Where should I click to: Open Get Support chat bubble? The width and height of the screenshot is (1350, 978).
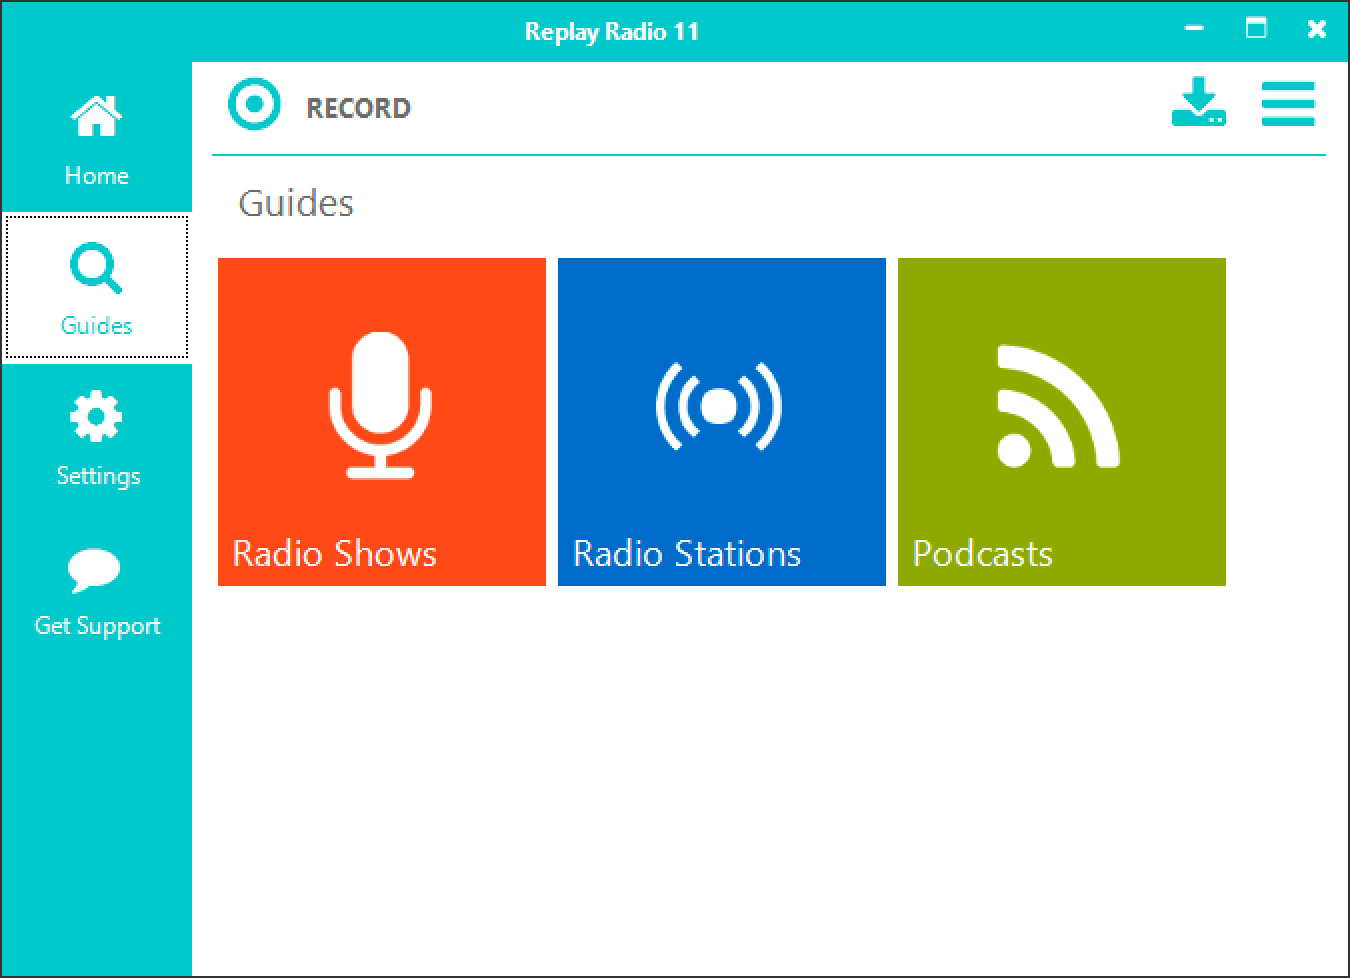click(96, 588)
